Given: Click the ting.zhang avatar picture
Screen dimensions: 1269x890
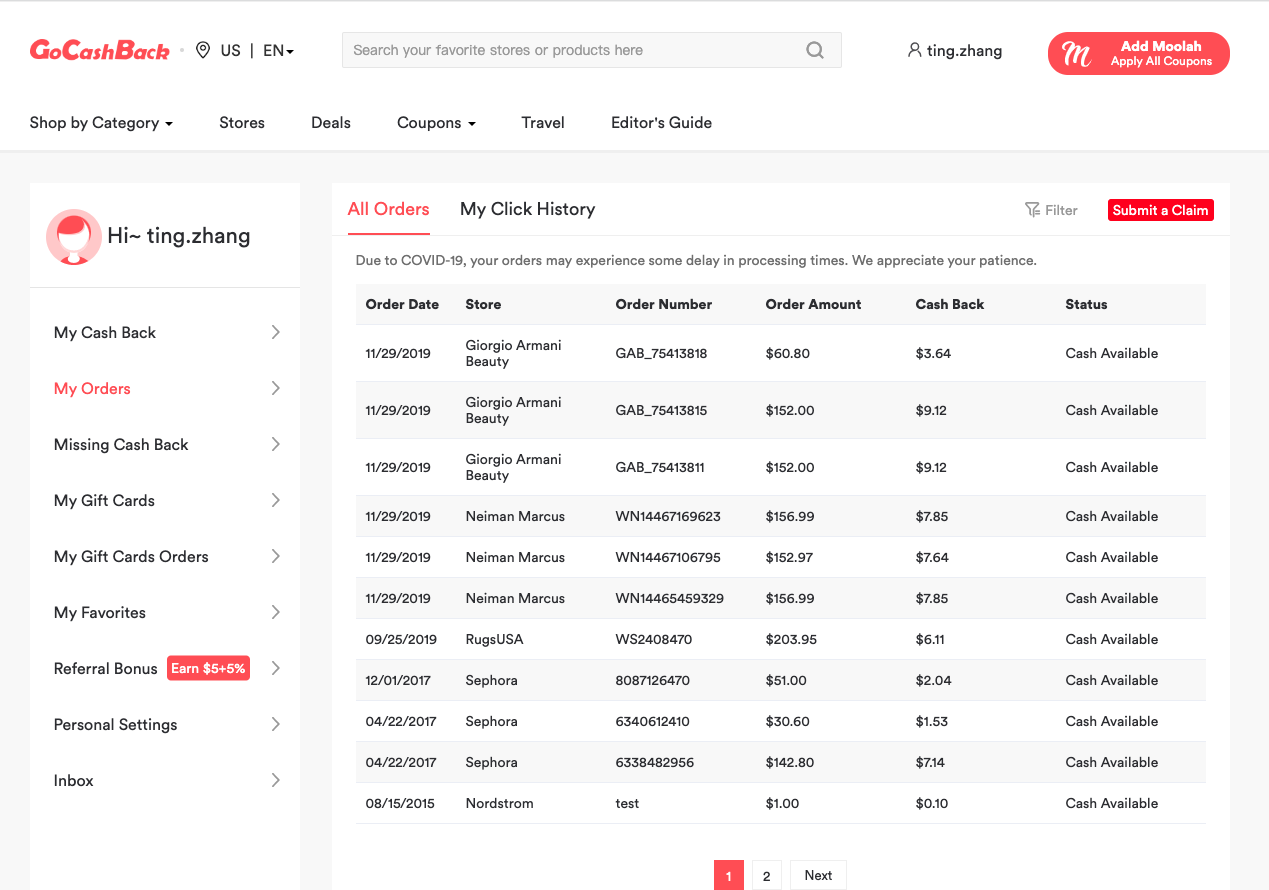Looking at the screenshot, I should (74, 237).
